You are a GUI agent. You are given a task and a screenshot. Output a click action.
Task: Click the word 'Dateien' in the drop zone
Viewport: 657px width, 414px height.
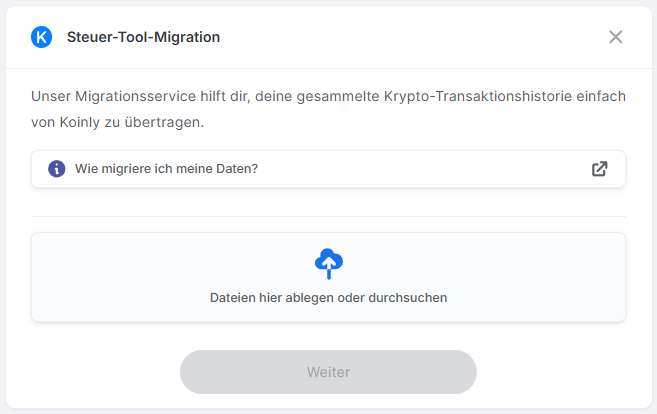(233, 298)
